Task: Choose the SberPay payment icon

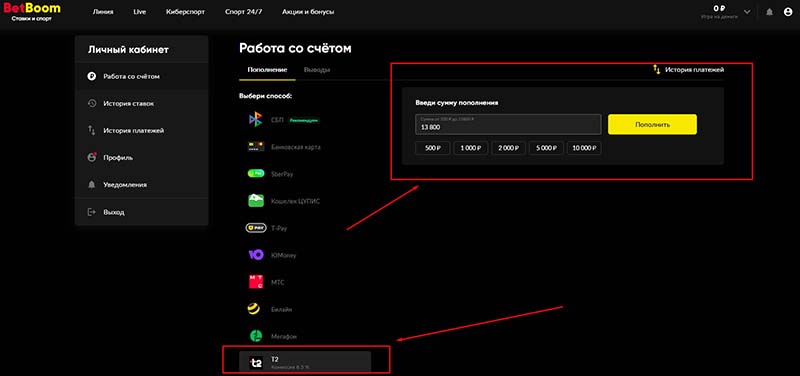Action: click(256, 174)
